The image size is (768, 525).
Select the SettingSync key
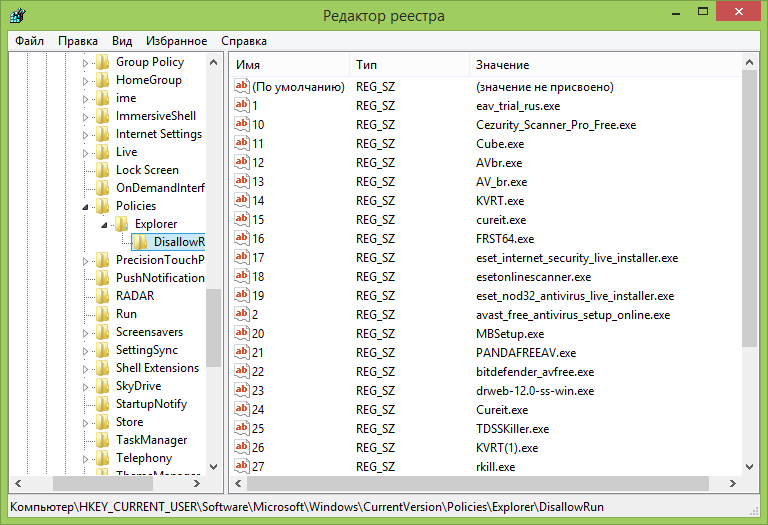coord(146,350)
